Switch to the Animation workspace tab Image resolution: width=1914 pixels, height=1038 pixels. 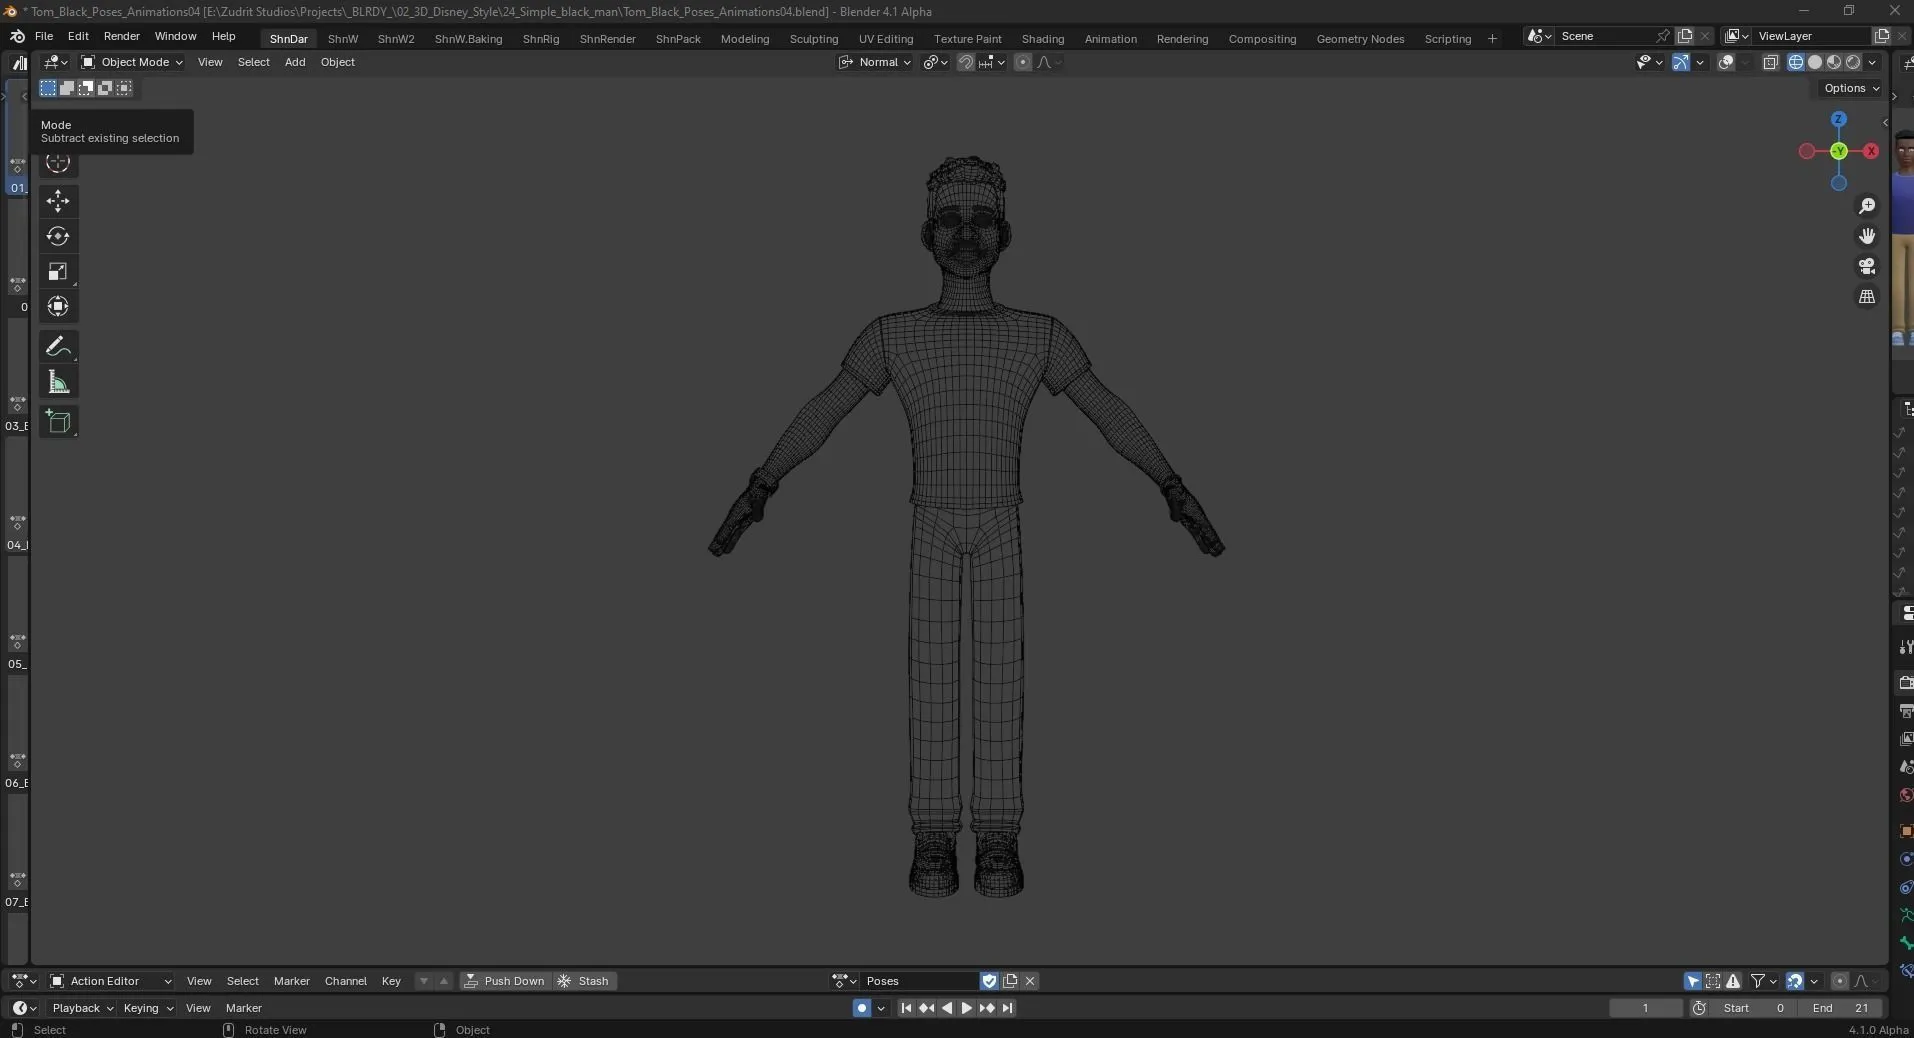(1109, 39)
